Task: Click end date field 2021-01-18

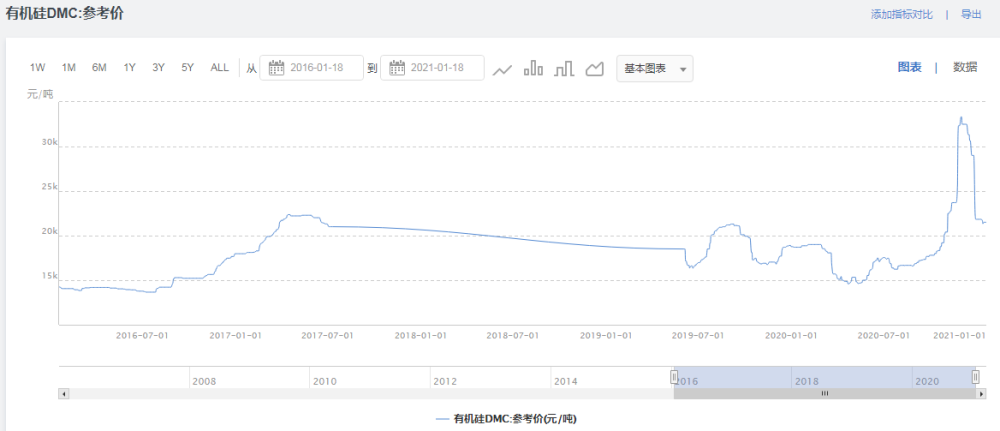Action: pyautogui.click(x=432, y=68)
